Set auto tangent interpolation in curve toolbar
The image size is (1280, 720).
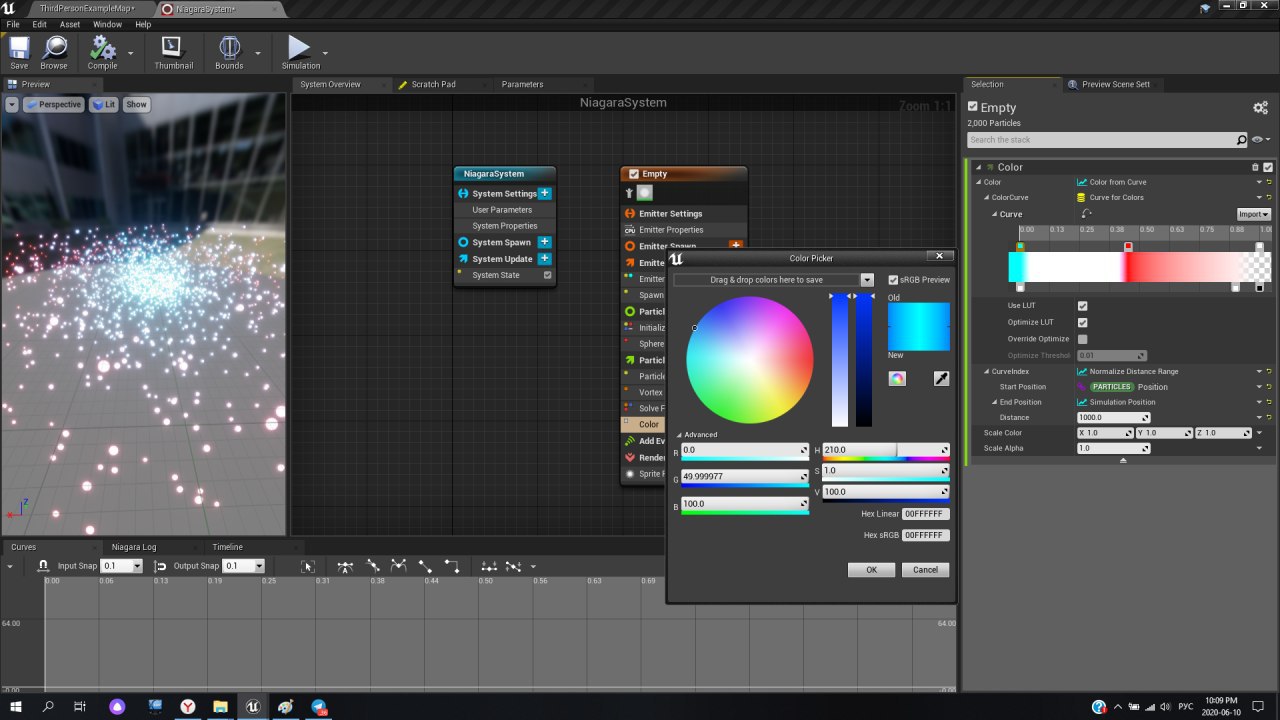tap(345, 566)
